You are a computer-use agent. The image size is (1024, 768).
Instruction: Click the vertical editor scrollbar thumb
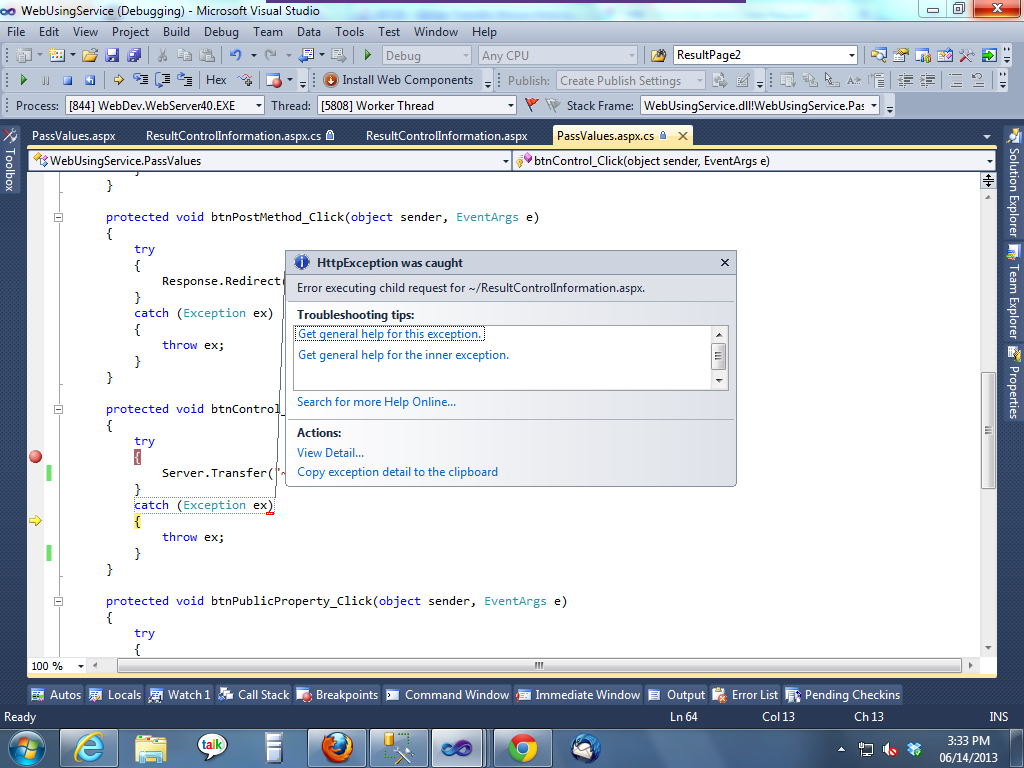click(988, 430)
